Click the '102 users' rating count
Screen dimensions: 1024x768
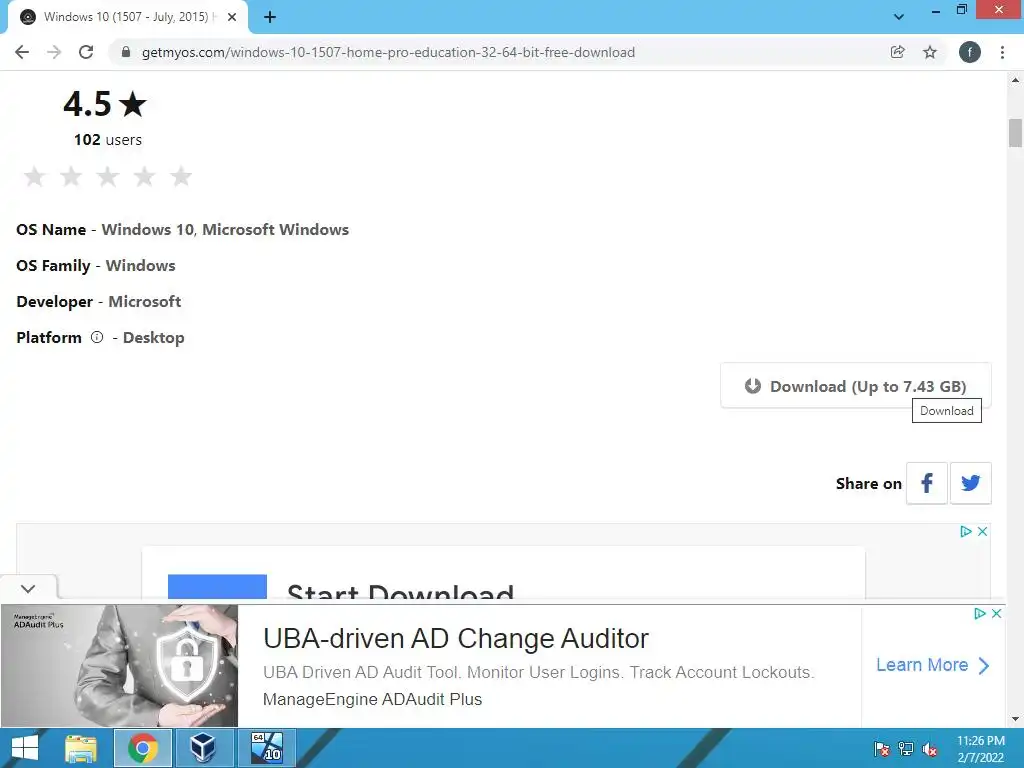108,140
